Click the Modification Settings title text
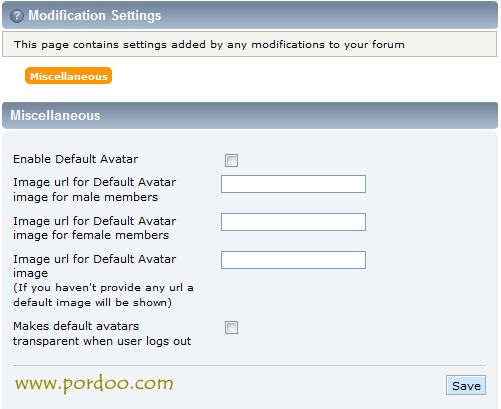 [95, 16]
